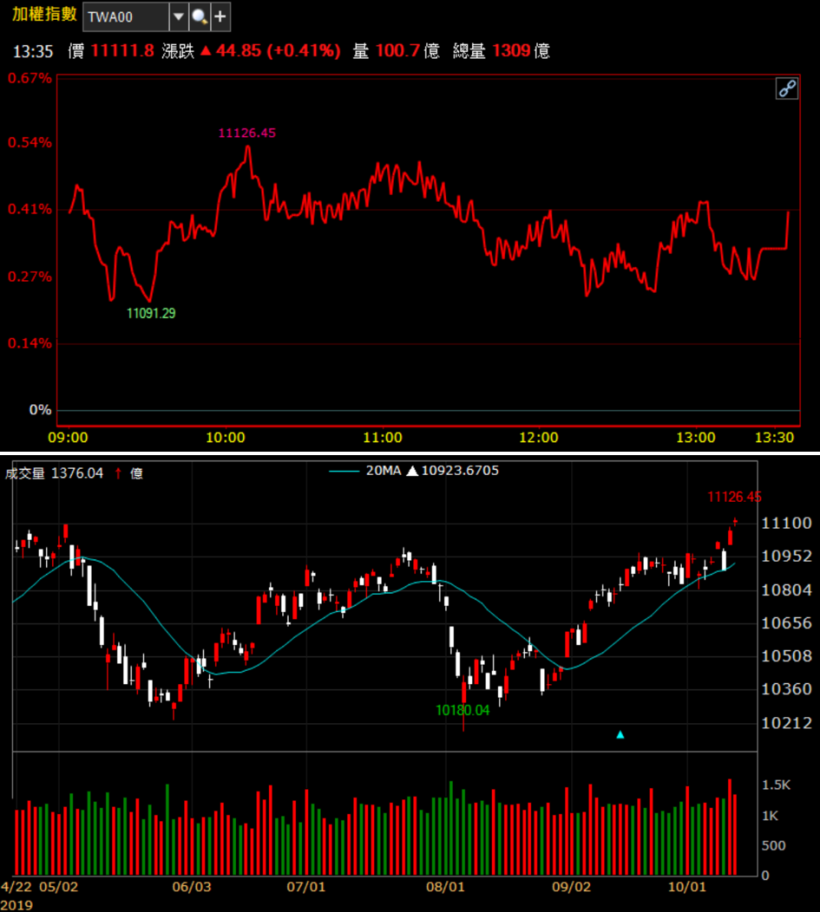Click the 13:35 timestamp in the quote bar

click(x=33, y=52)
